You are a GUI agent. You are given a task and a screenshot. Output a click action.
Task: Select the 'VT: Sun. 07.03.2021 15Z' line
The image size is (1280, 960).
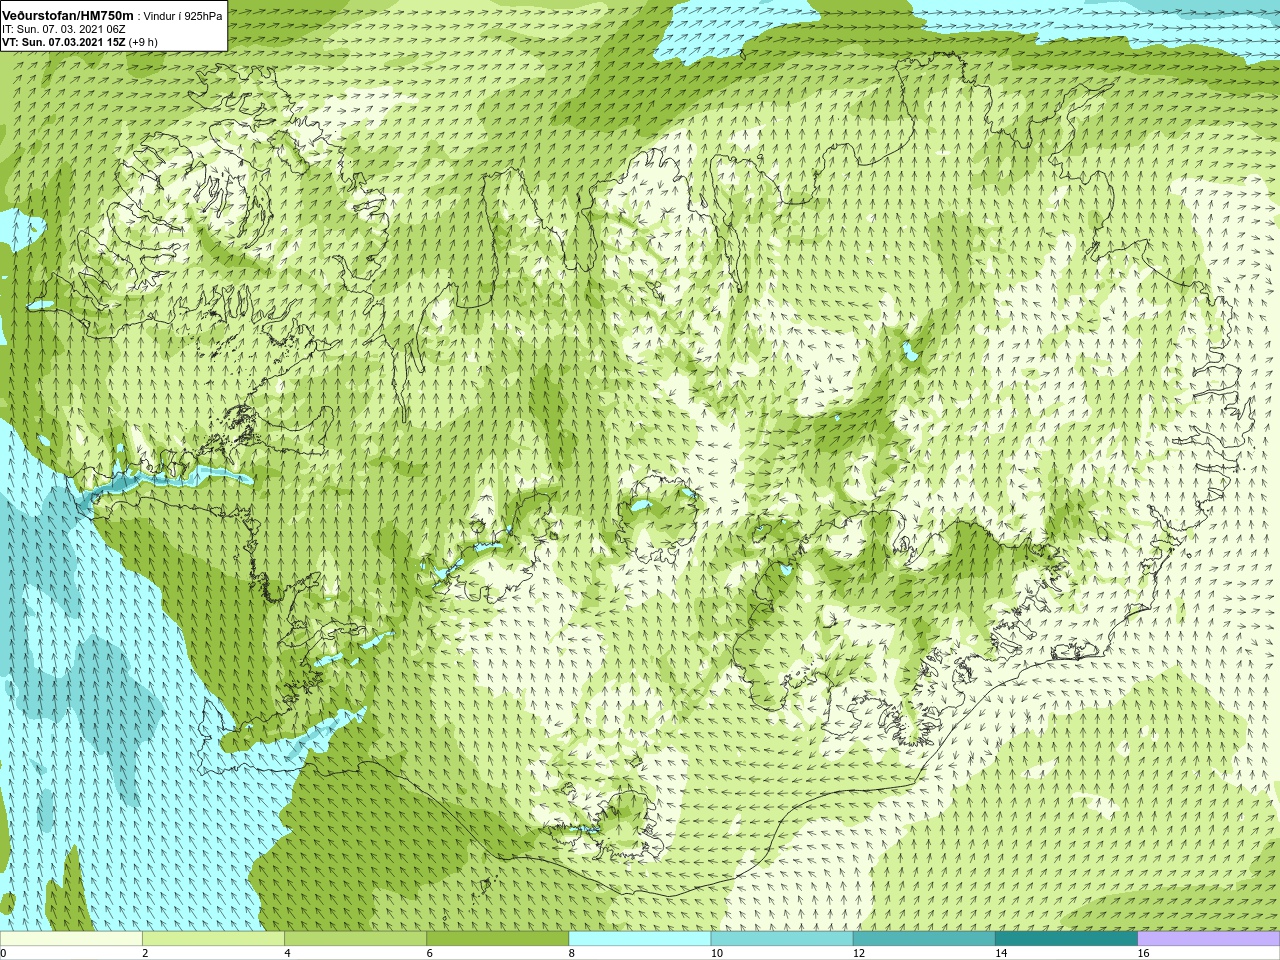point(63,42)
